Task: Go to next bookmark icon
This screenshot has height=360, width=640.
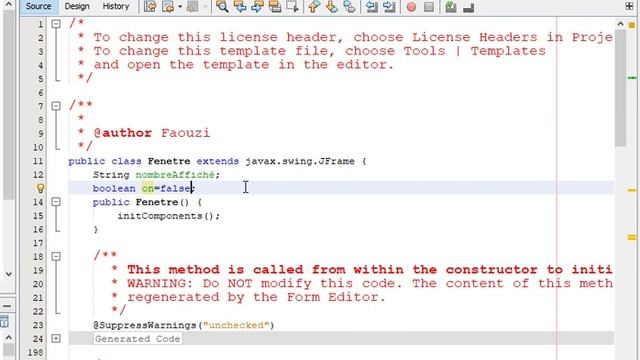Action: tap(332, 7)
